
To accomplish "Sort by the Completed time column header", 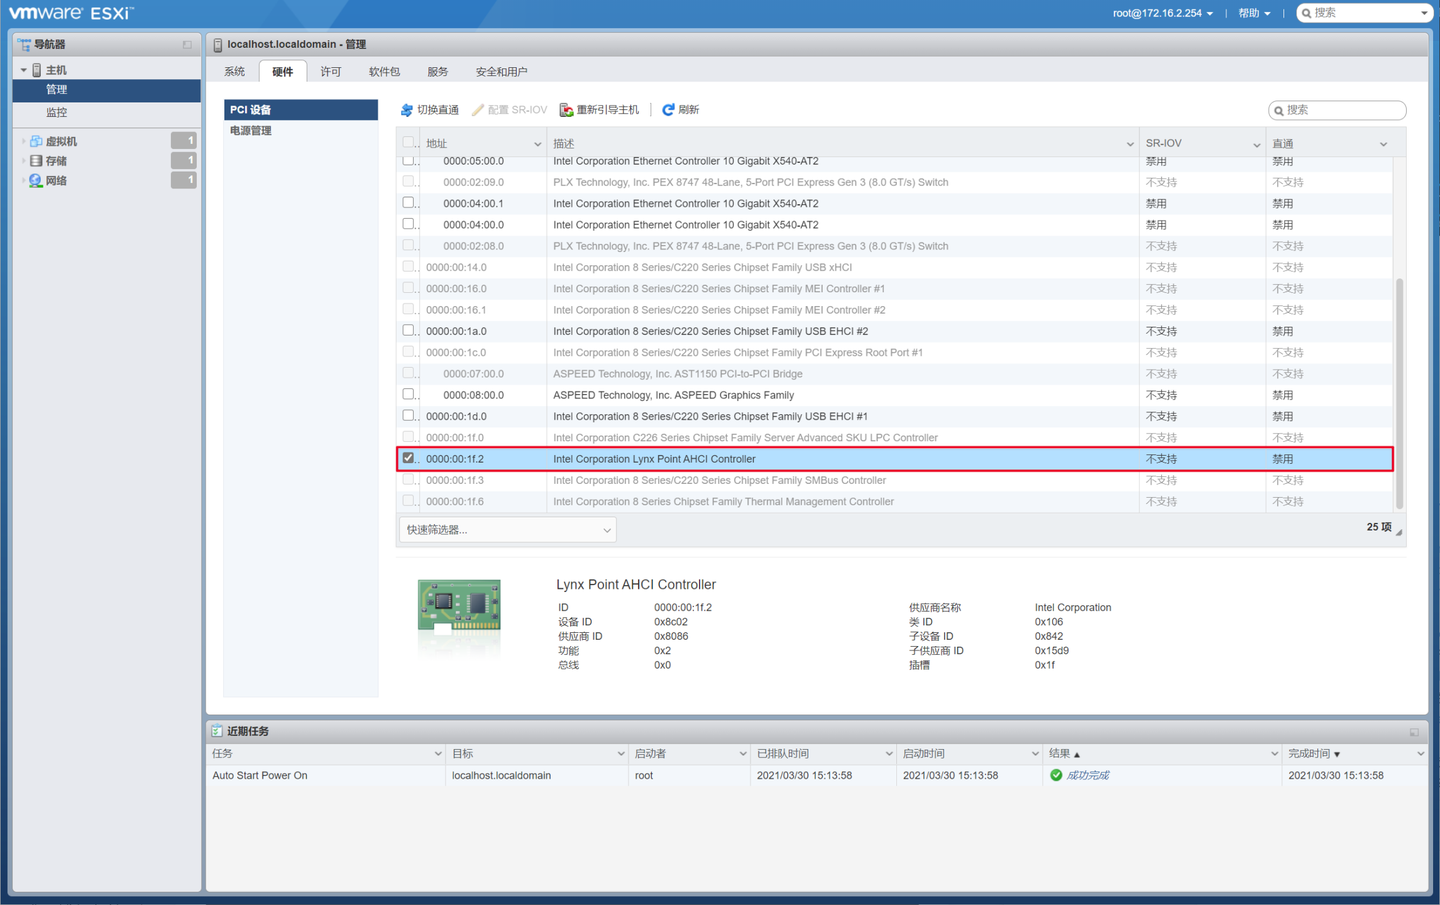I will point(1355,754).
